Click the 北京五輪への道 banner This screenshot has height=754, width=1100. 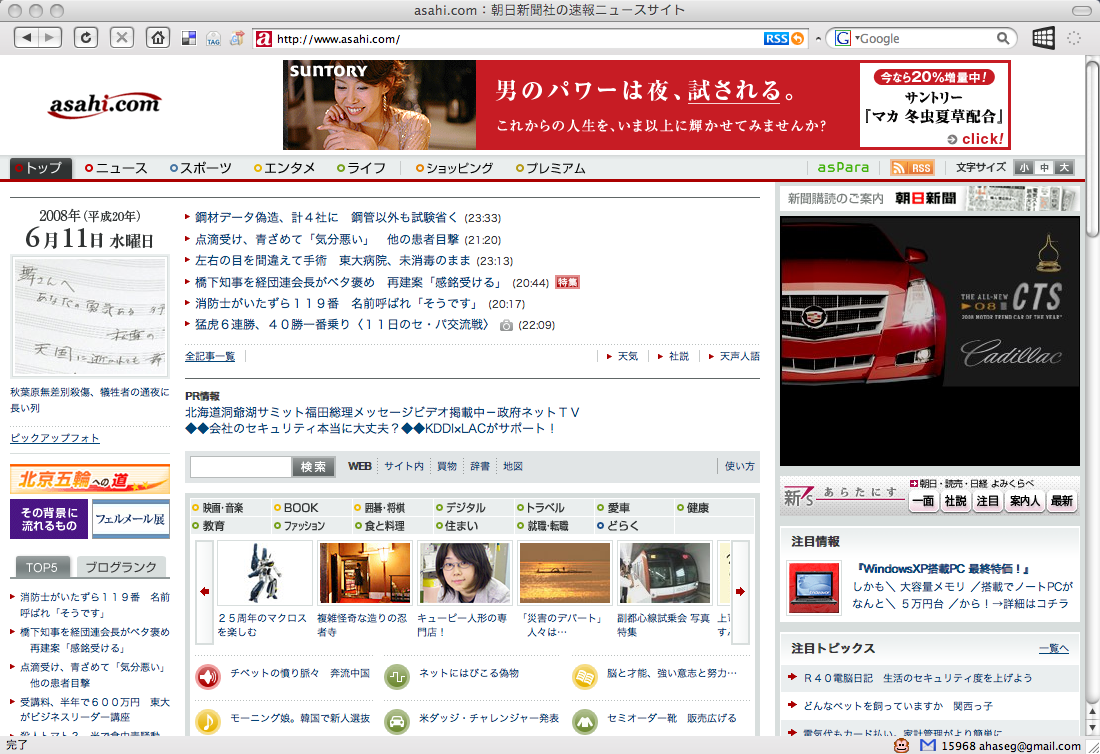pyautogui.click(x=90, y=480)
